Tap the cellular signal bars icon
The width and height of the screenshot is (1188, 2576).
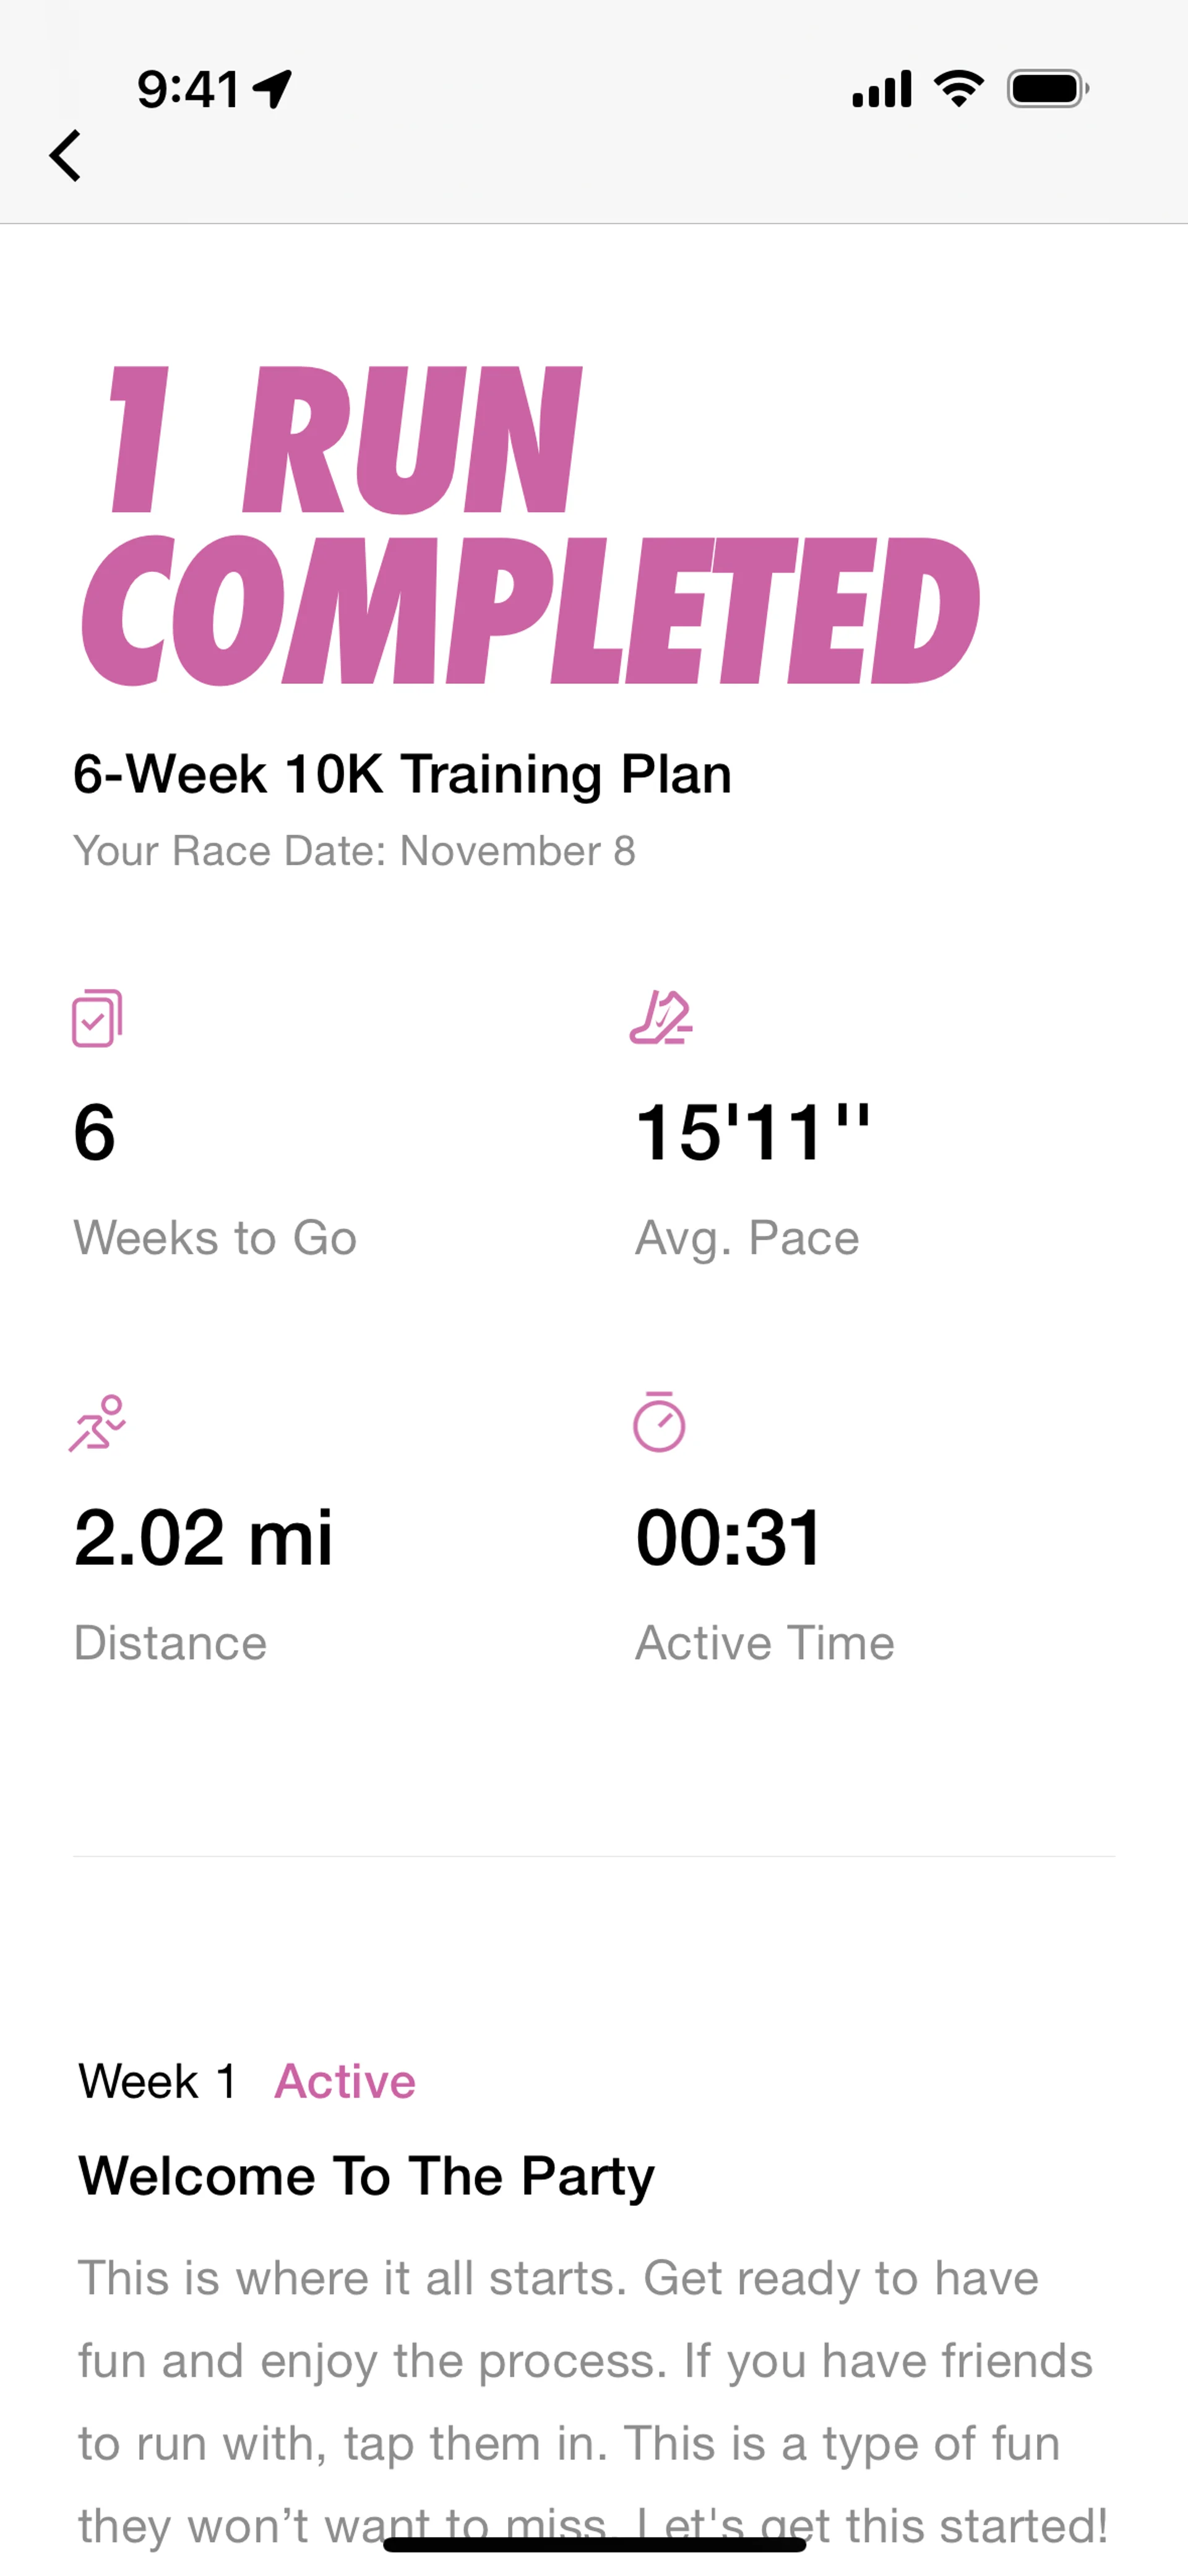coord(881,89)
